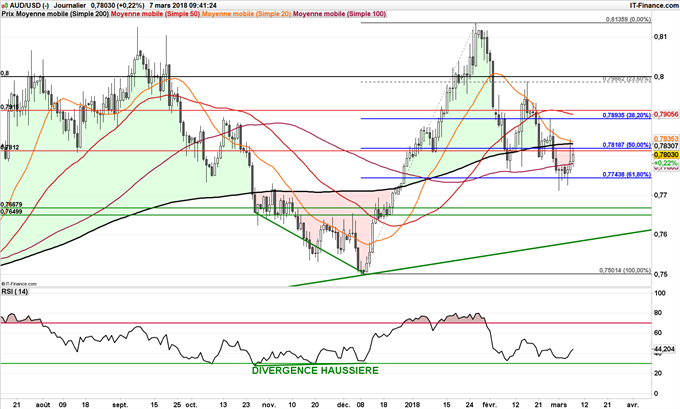Click the yellow 0,78030 current price tag
The width and height of the screenshot is (680, 409).
[x=666, y=154]
